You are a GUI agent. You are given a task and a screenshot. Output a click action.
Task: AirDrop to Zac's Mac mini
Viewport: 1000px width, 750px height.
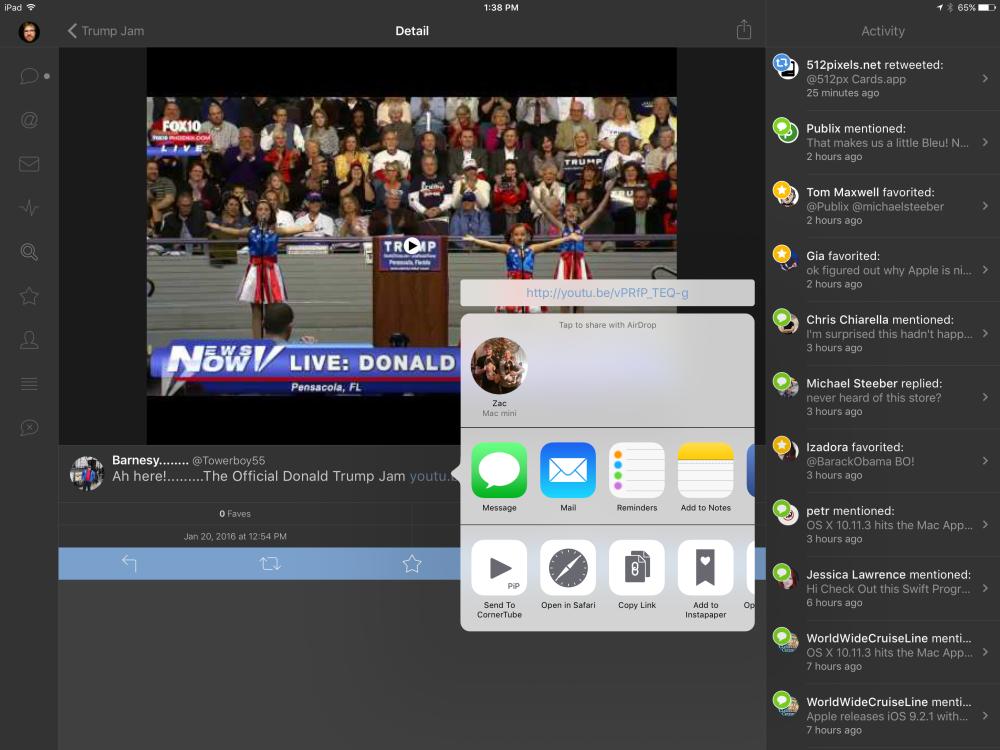[499, 367]
